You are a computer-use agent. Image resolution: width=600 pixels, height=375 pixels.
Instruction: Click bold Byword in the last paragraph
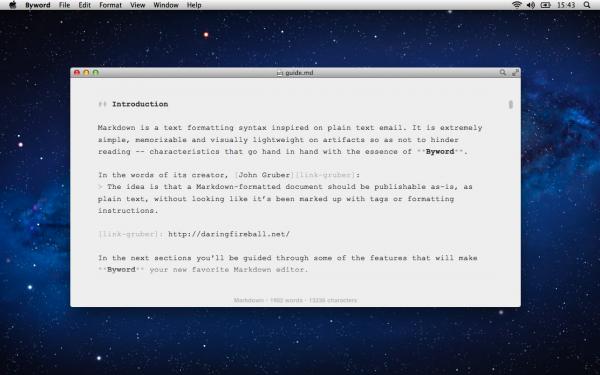tap(121, 270)
